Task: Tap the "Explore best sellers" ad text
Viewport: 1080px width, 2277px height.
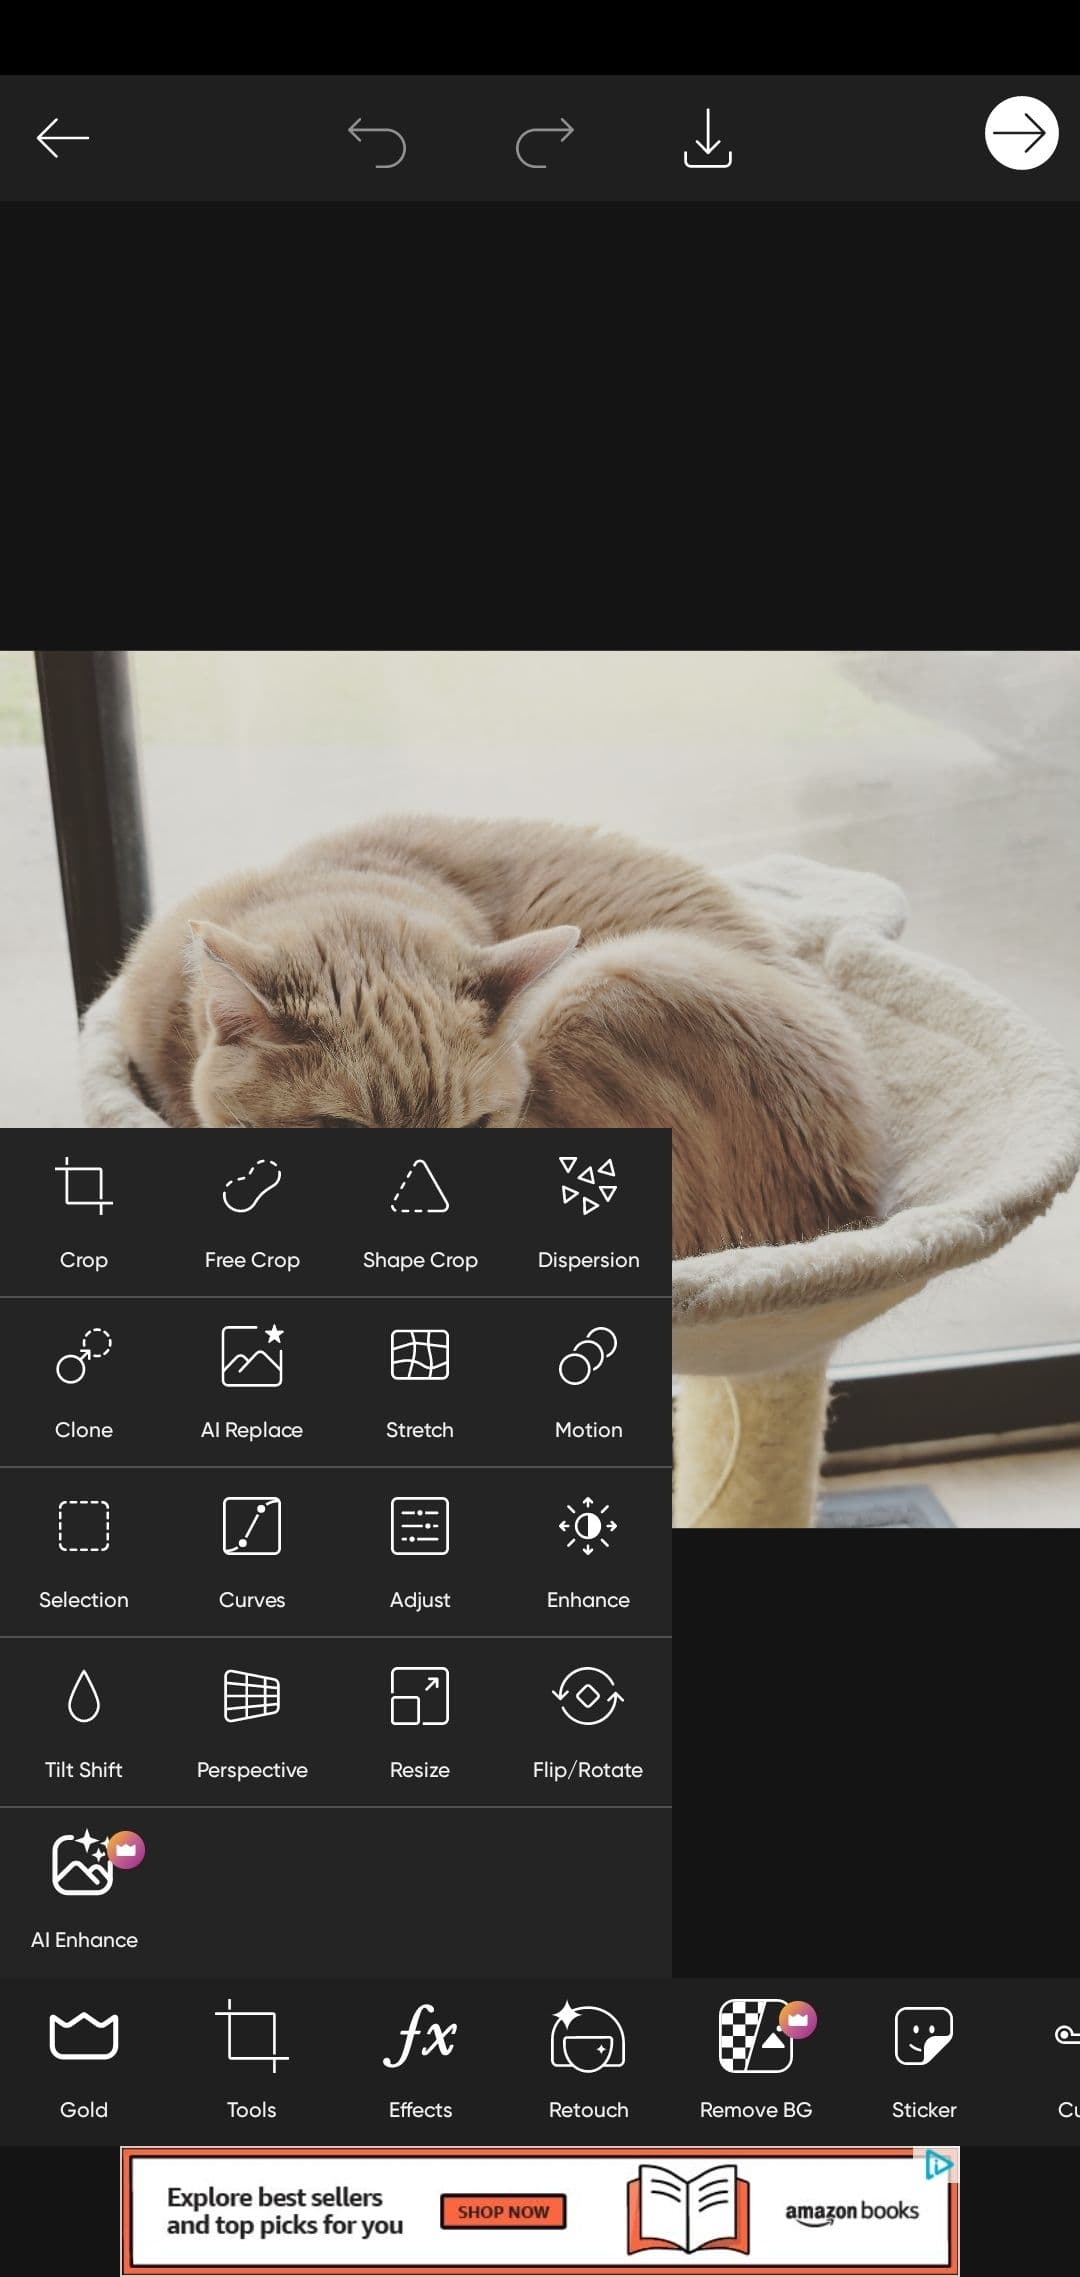Action: [x=285, y=2211]
